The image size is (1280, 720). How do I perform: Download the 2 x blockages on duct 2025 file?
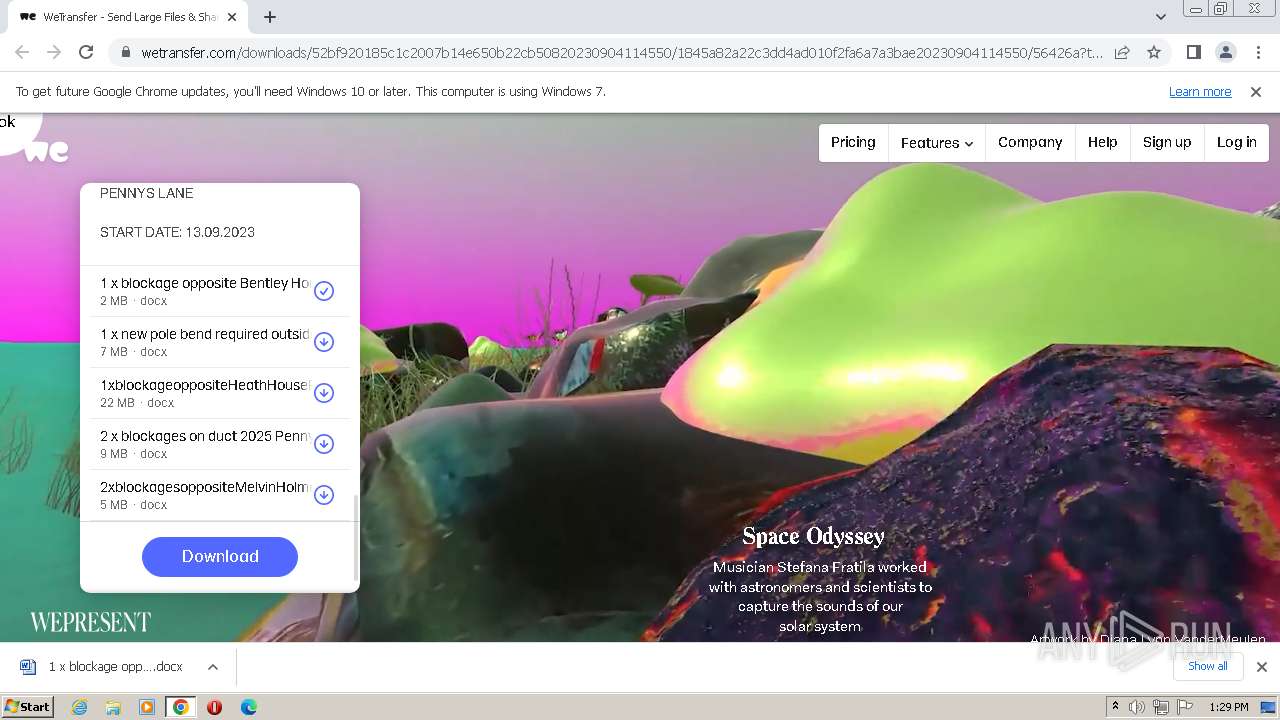tap(324, 444)
